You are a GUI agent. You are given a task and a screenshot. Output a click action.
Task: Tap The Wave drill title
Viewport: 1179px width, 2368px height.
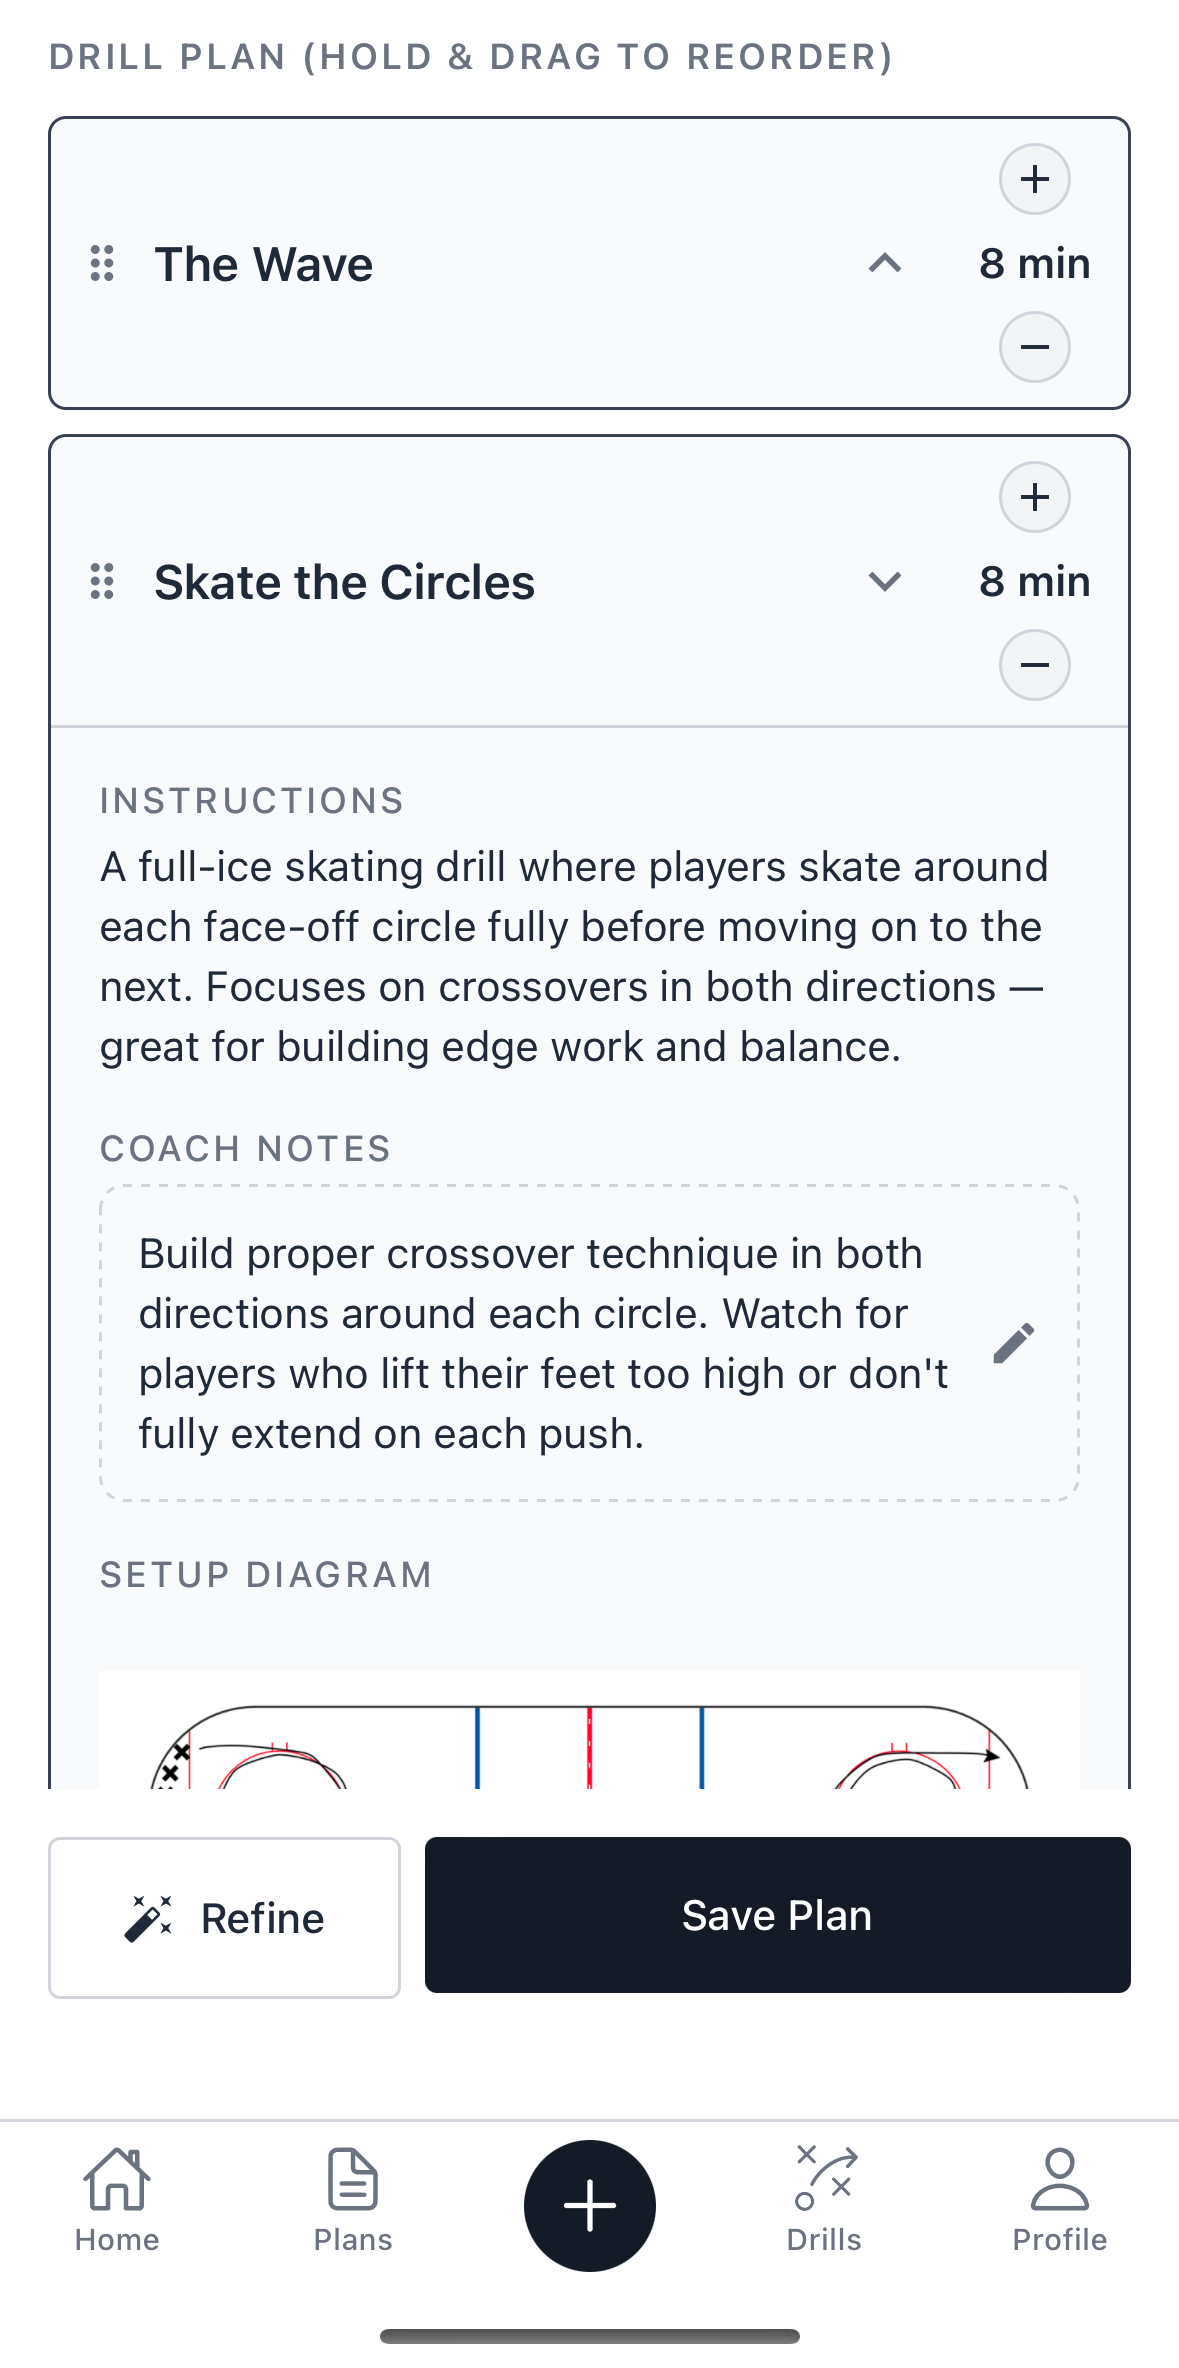coord(264,265)
